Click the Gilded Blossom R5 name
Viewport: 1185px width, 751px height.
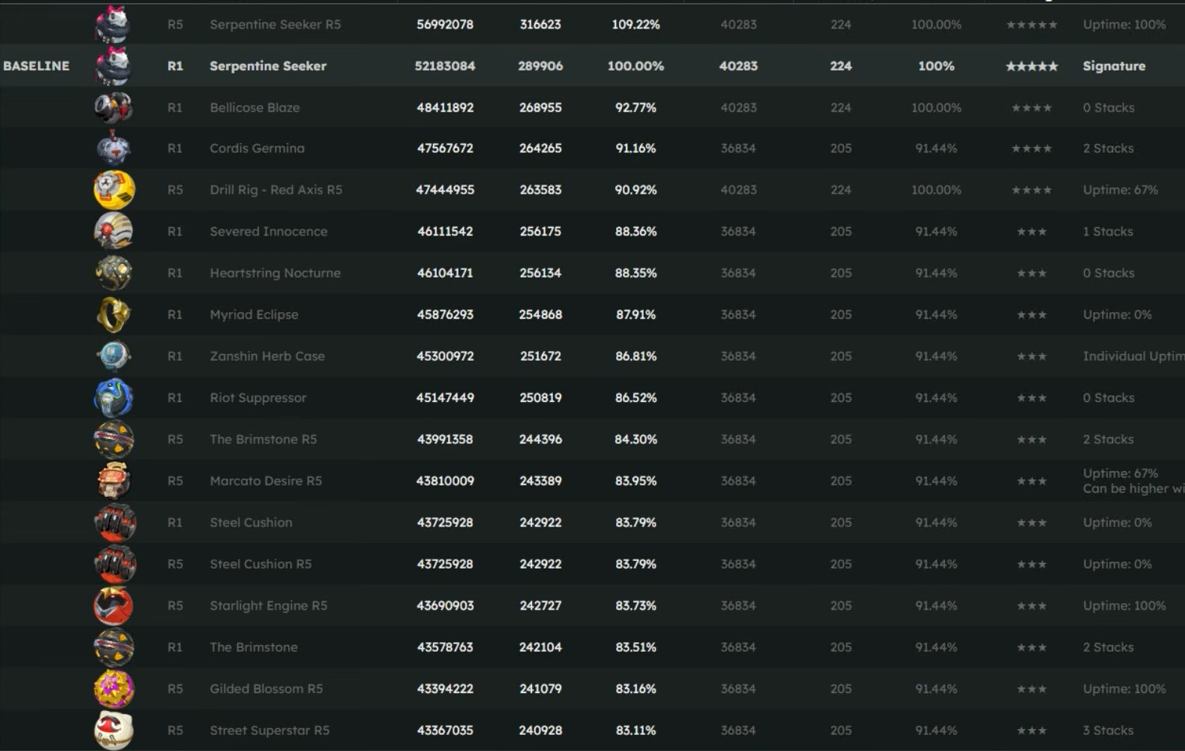point(266,688)
